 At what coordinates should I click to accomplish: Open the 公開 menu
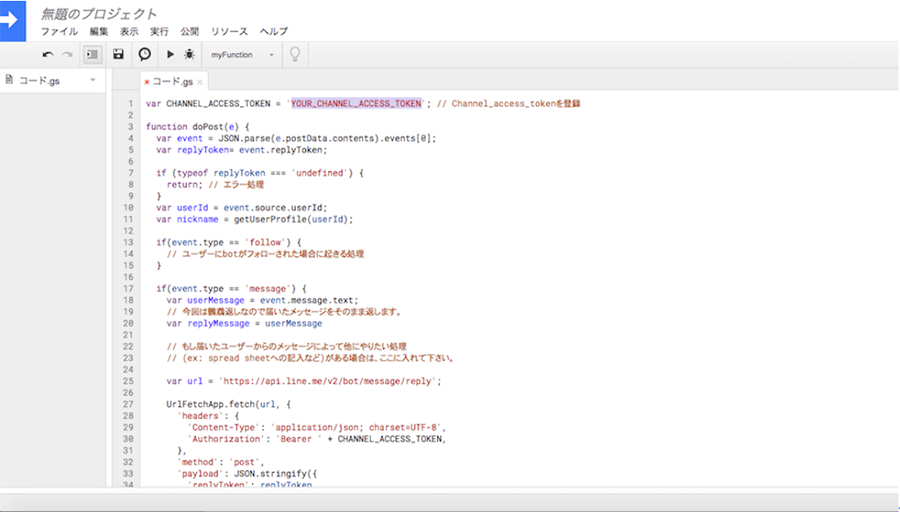(189, 32)
